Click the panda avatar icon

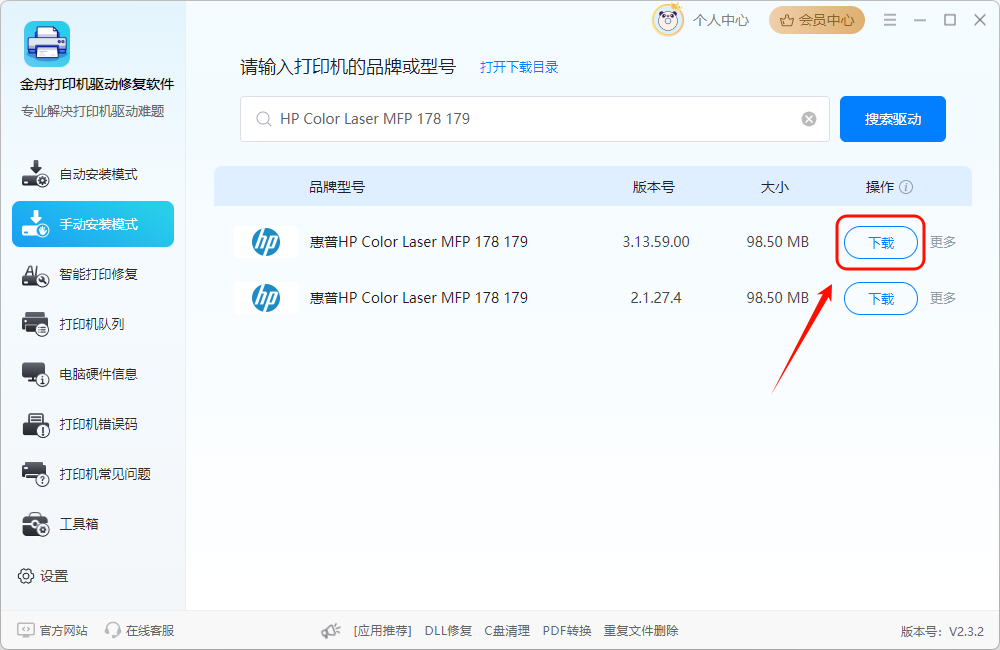[x=668, y=20]
